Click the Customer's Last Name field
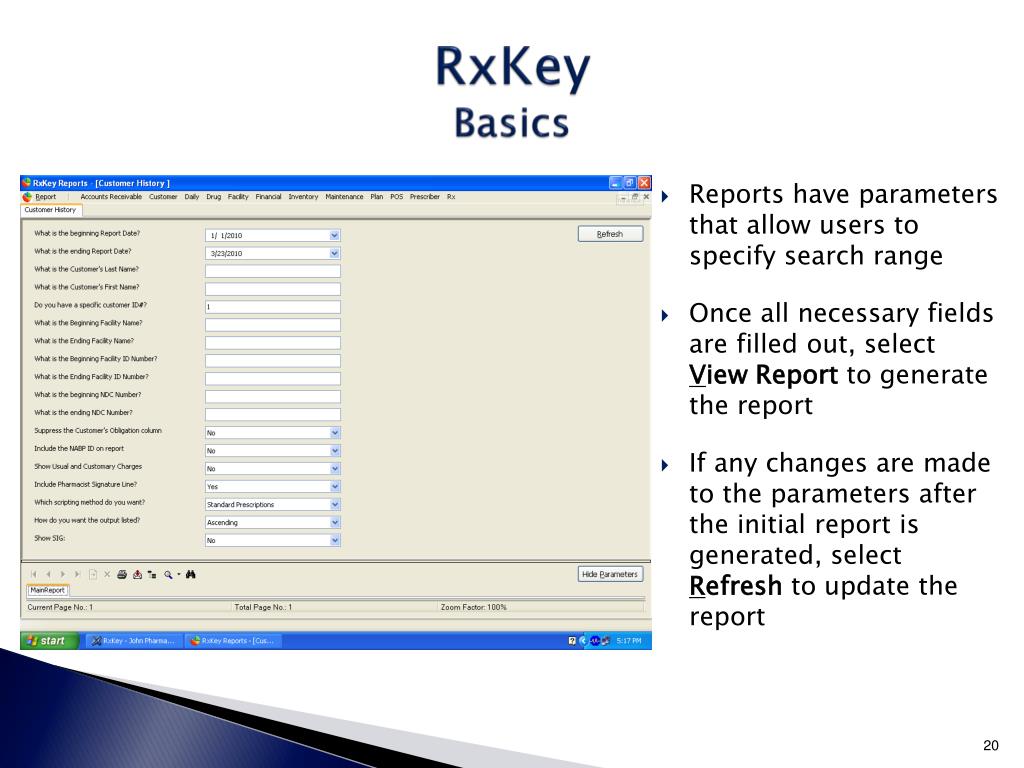 tap(273, 271)
